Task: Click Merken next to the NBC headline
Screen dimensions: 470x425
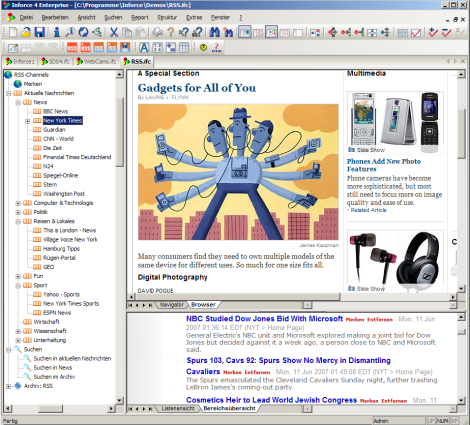Action: tap(355, 319)
